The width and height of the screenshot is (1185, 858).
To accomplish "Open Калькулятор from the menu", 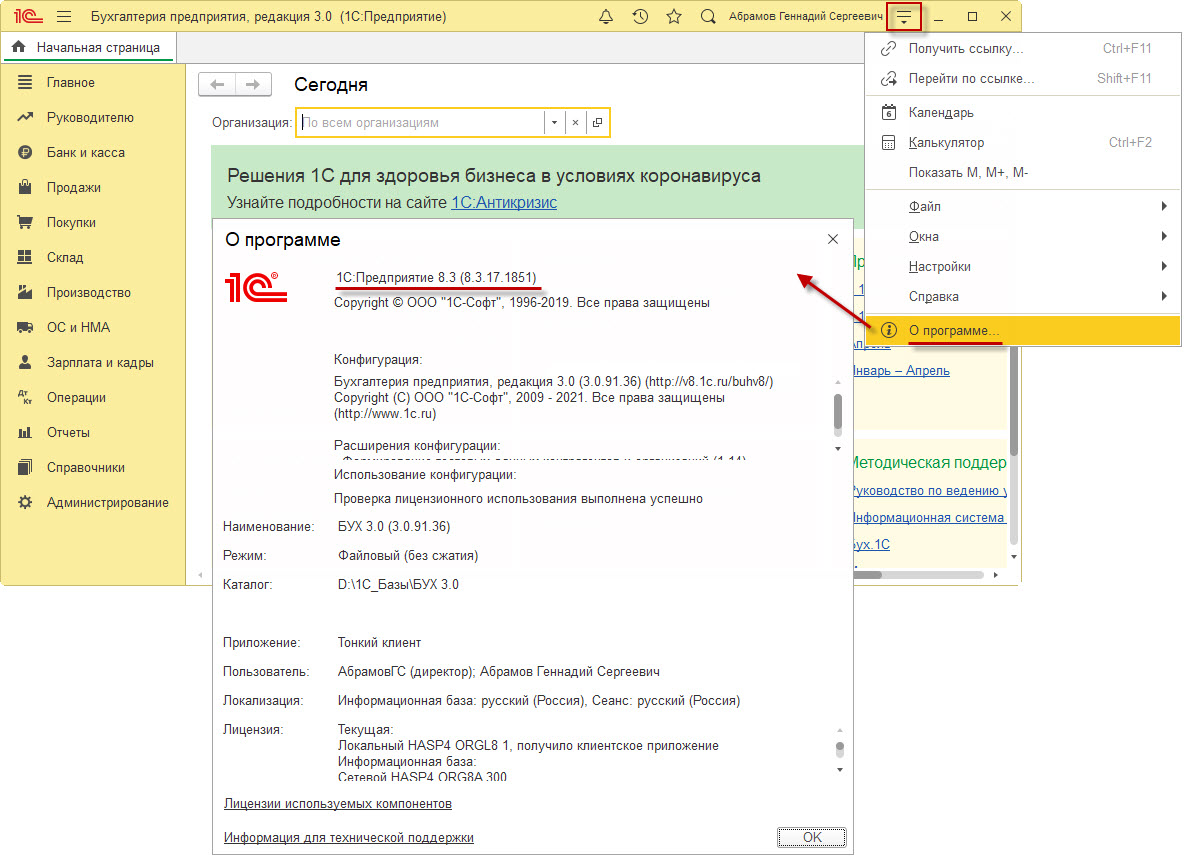I will [1023, 142].
